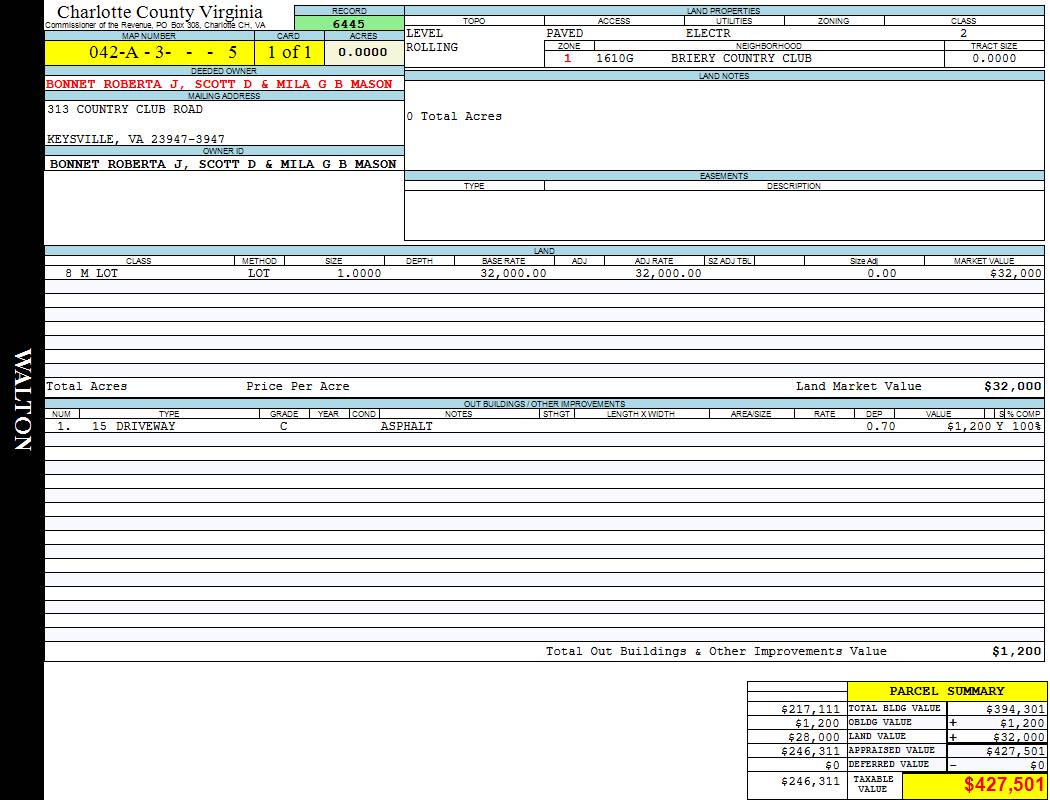Click the WALTON label on black sidebar
The image size is (1050, 800).
point(22,400)
